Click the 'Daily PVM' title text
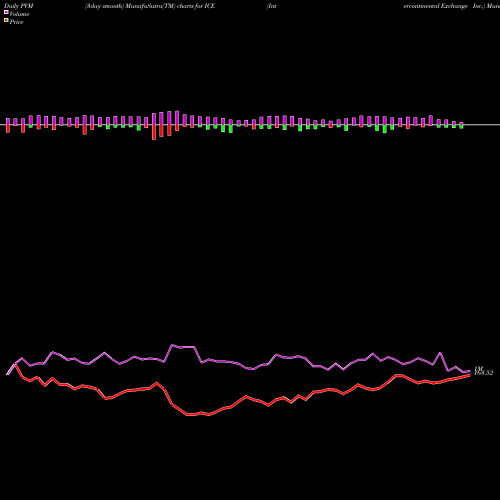Viewport: 500px width, 500px height. (19, 6)
